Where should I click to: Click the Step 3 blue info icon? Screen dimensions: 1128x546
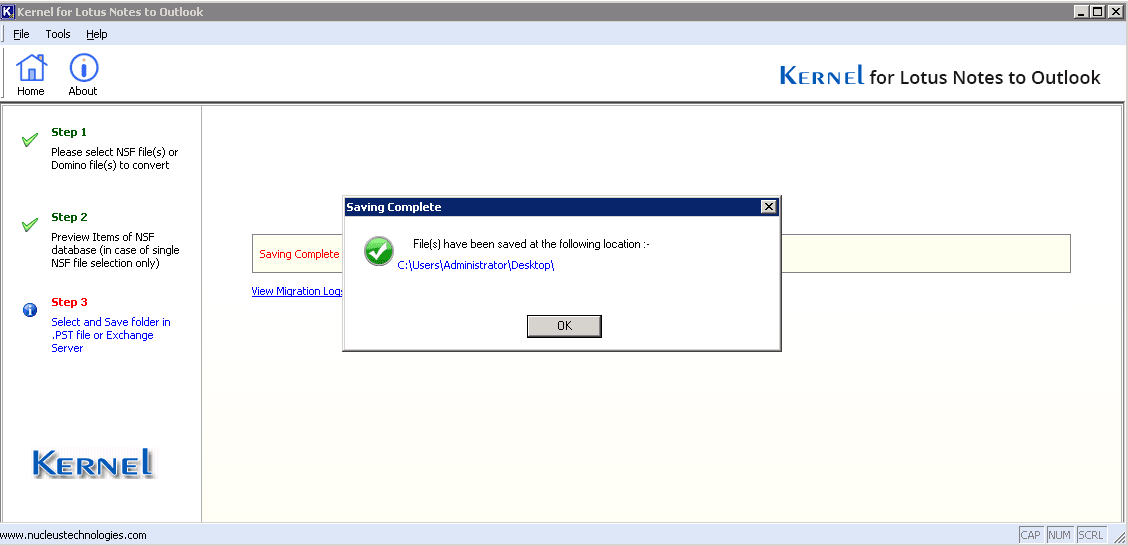tap(29, 310)
